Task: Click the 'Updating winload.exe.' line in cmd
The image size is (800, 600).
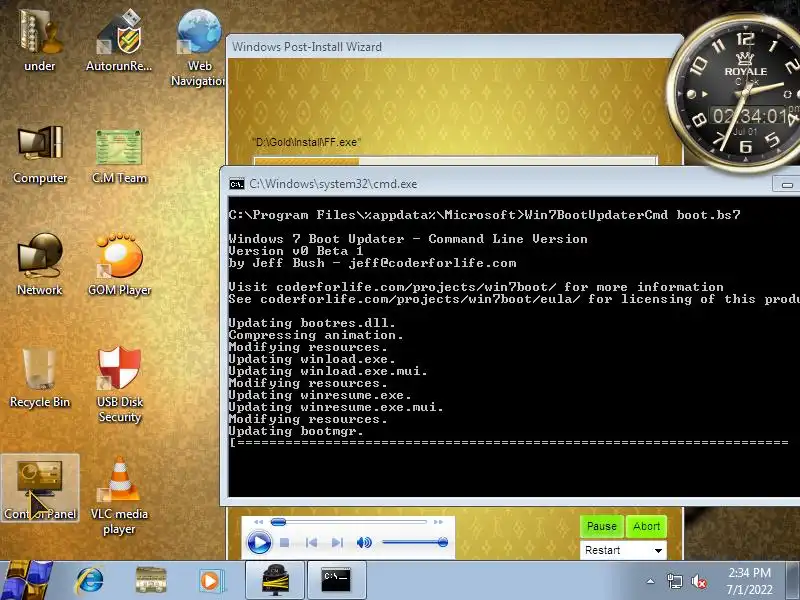Action: (x=312, y=359)
